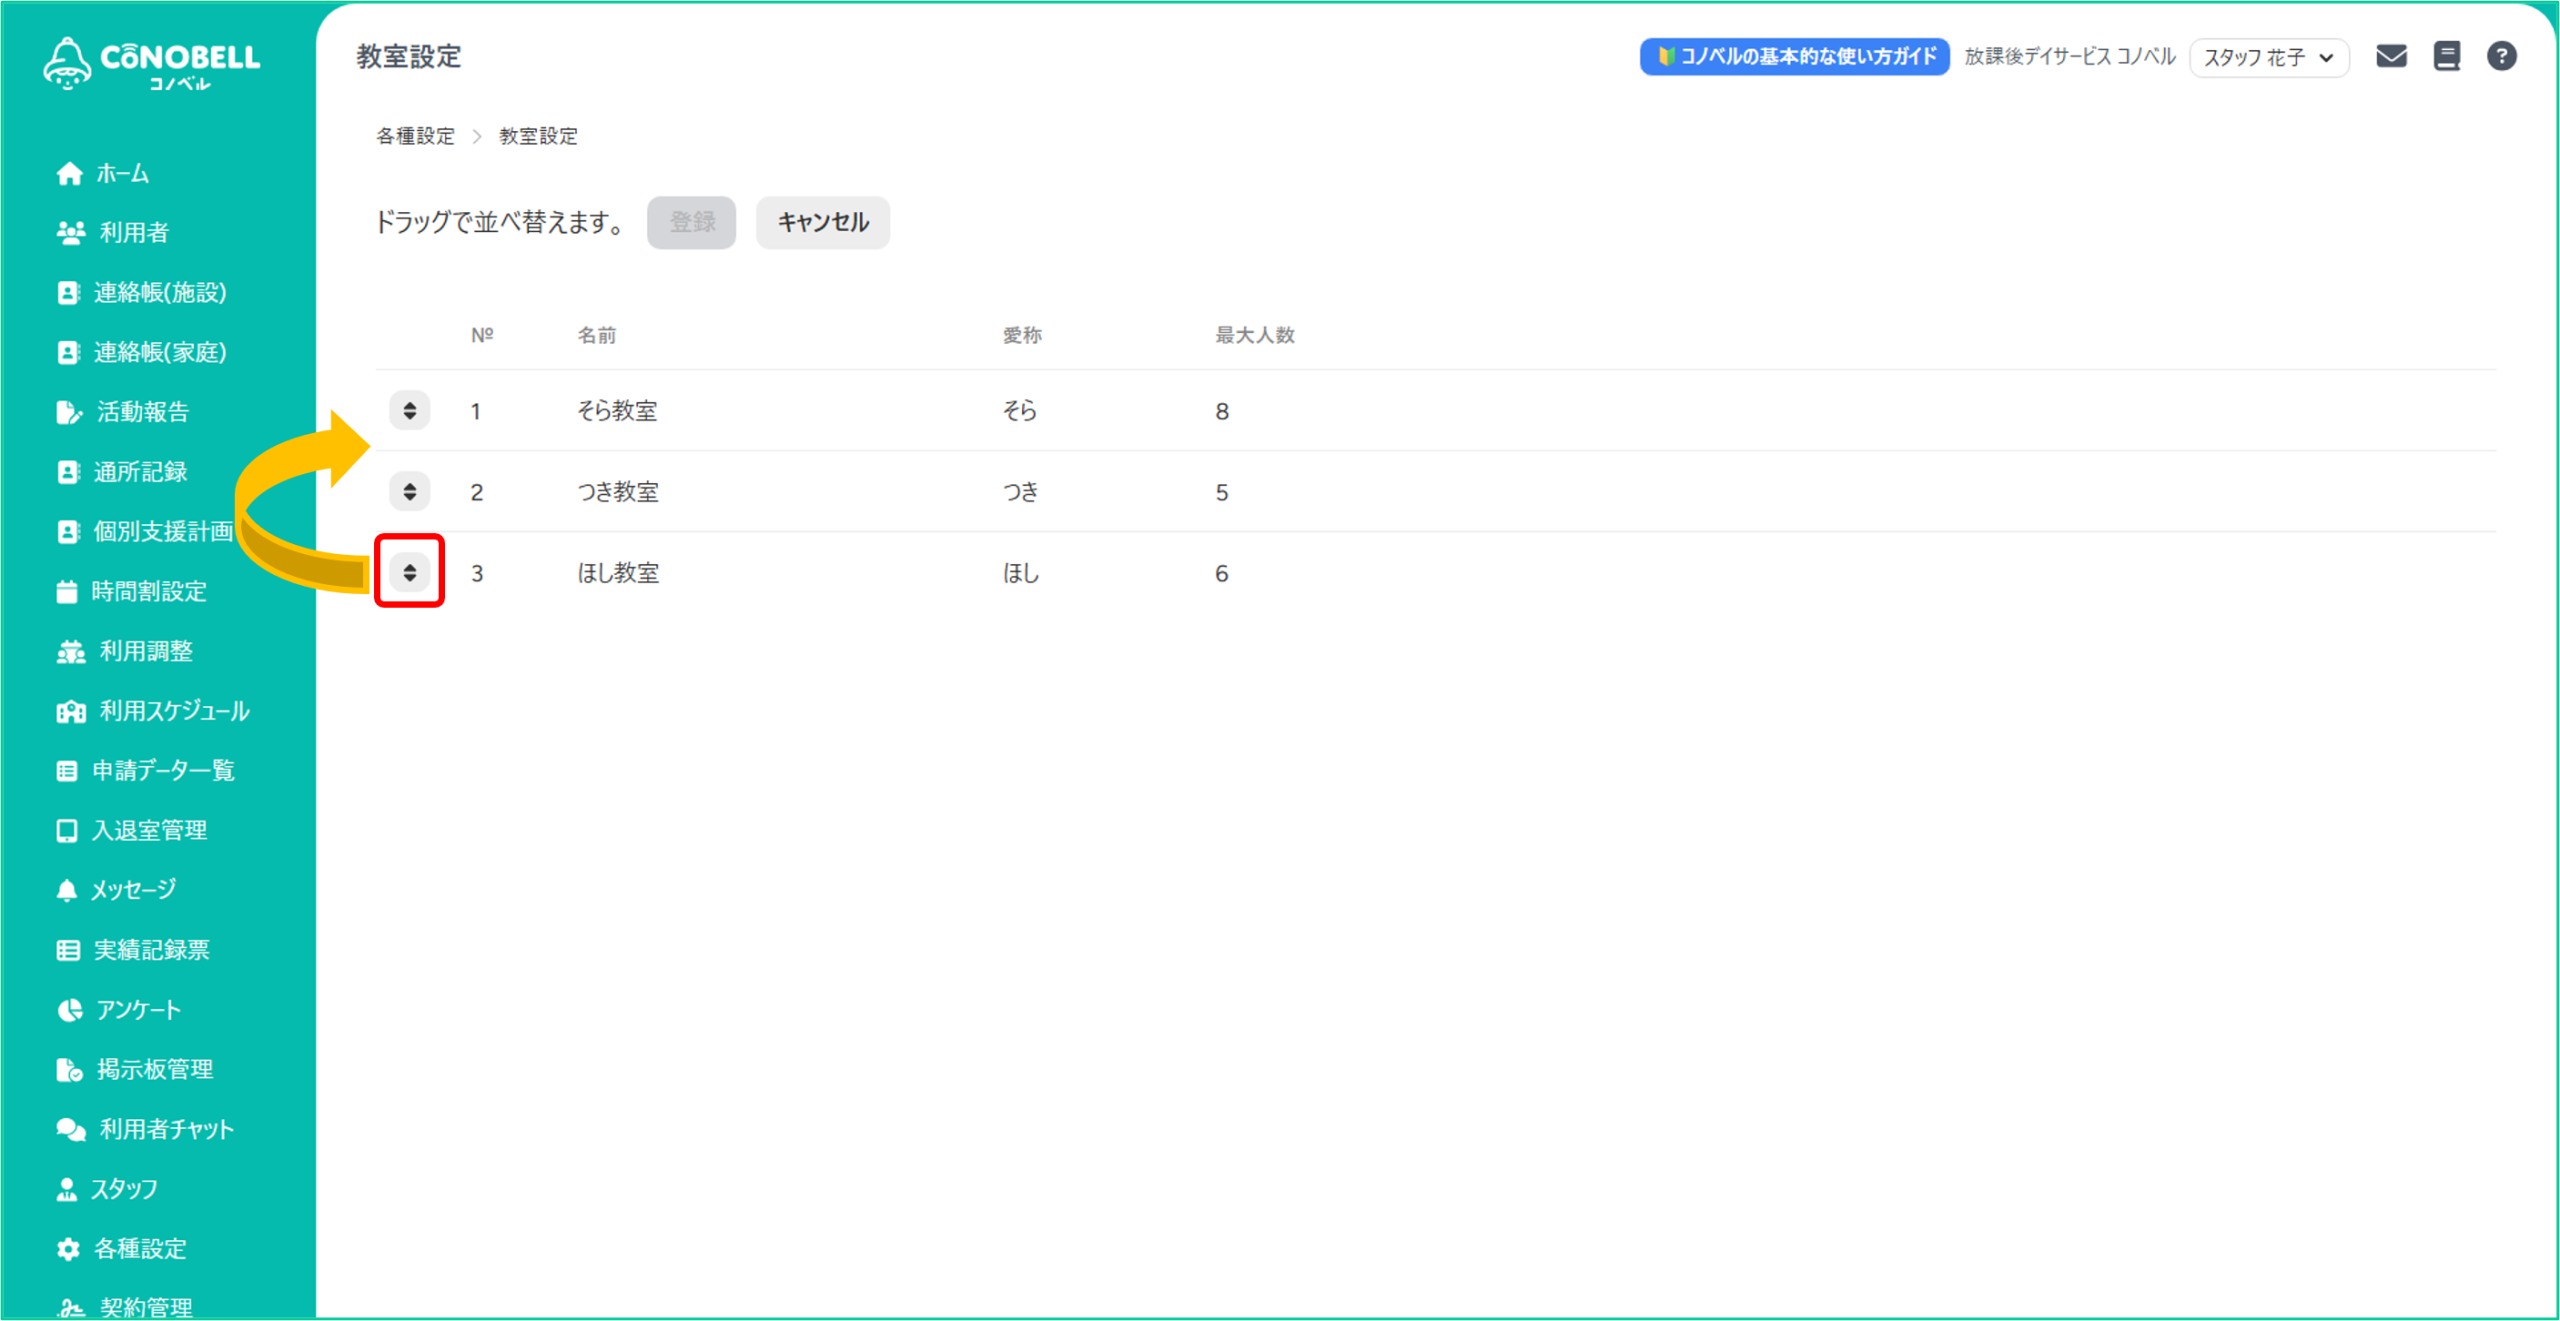This screenshot has height=1321, width=2560.
Task: Click the mail envelope icon in header
Action: pyautogui.click(x=2391, y=57)
